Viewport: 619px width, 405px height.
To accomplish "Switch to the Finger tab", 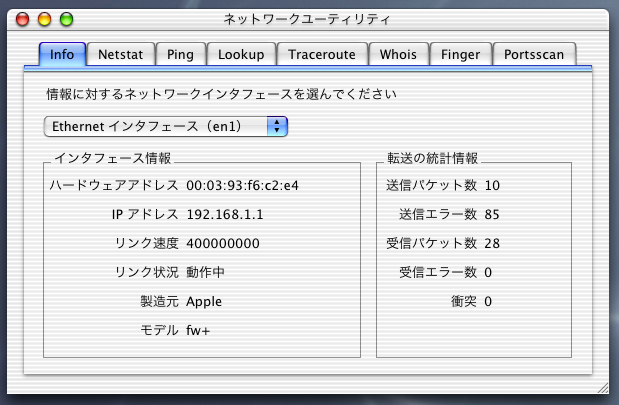I will 461,54.
